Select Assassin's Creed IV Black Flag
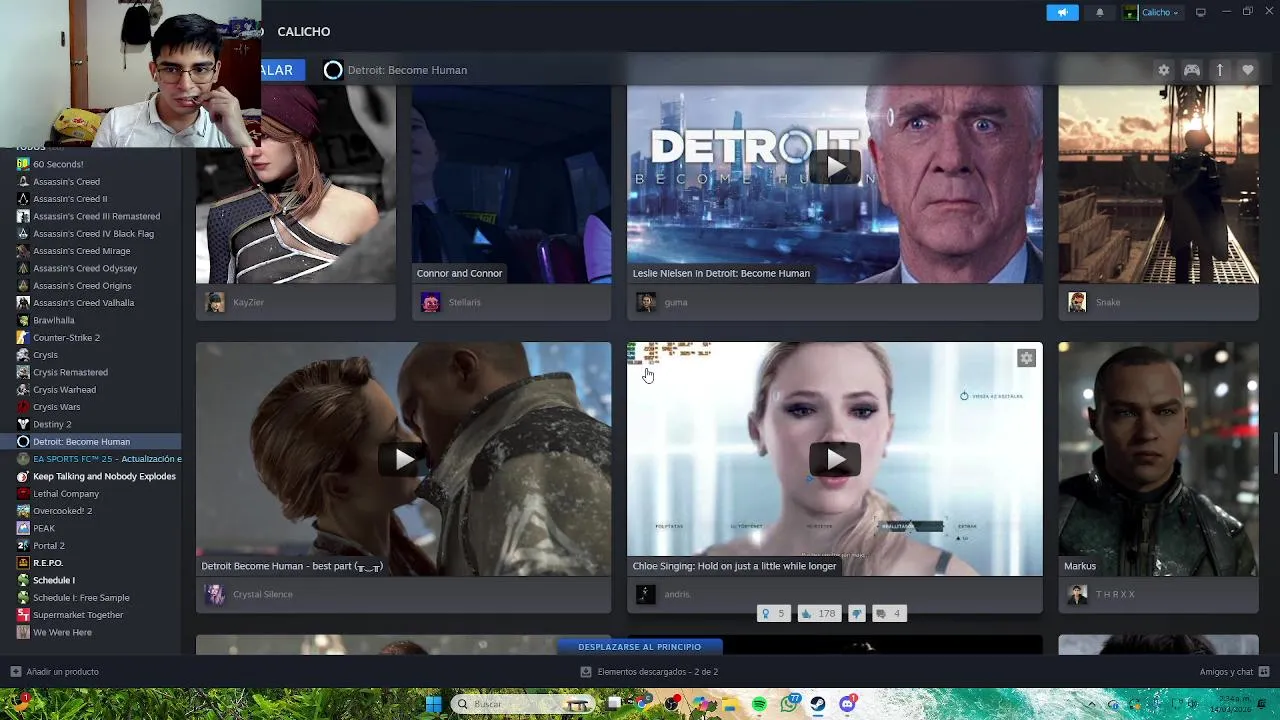Viewport: 1280px width, 720px height. tap(93, 234)
